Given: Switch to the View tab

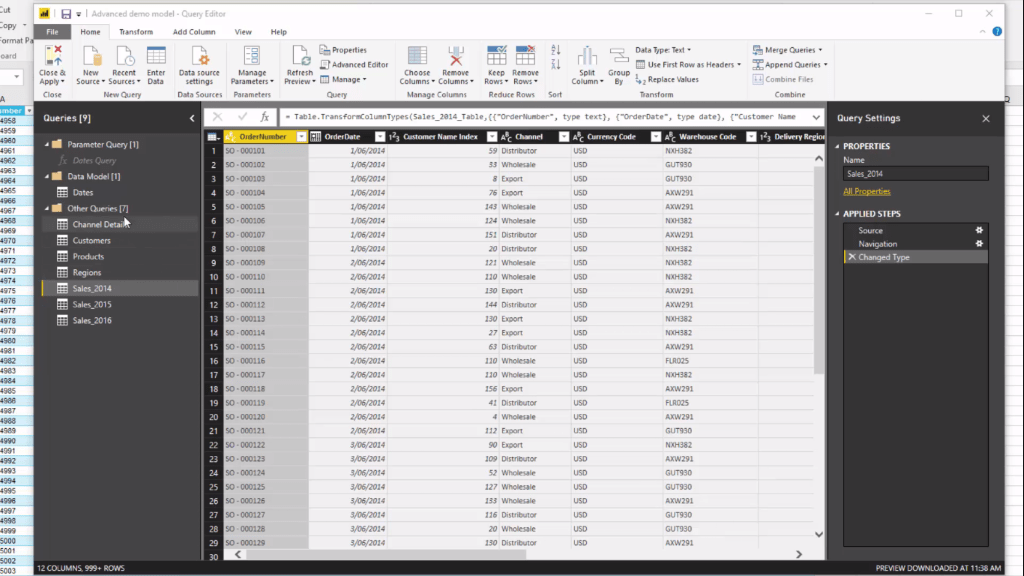Looking at the screenshot, I should click(243, 31).
